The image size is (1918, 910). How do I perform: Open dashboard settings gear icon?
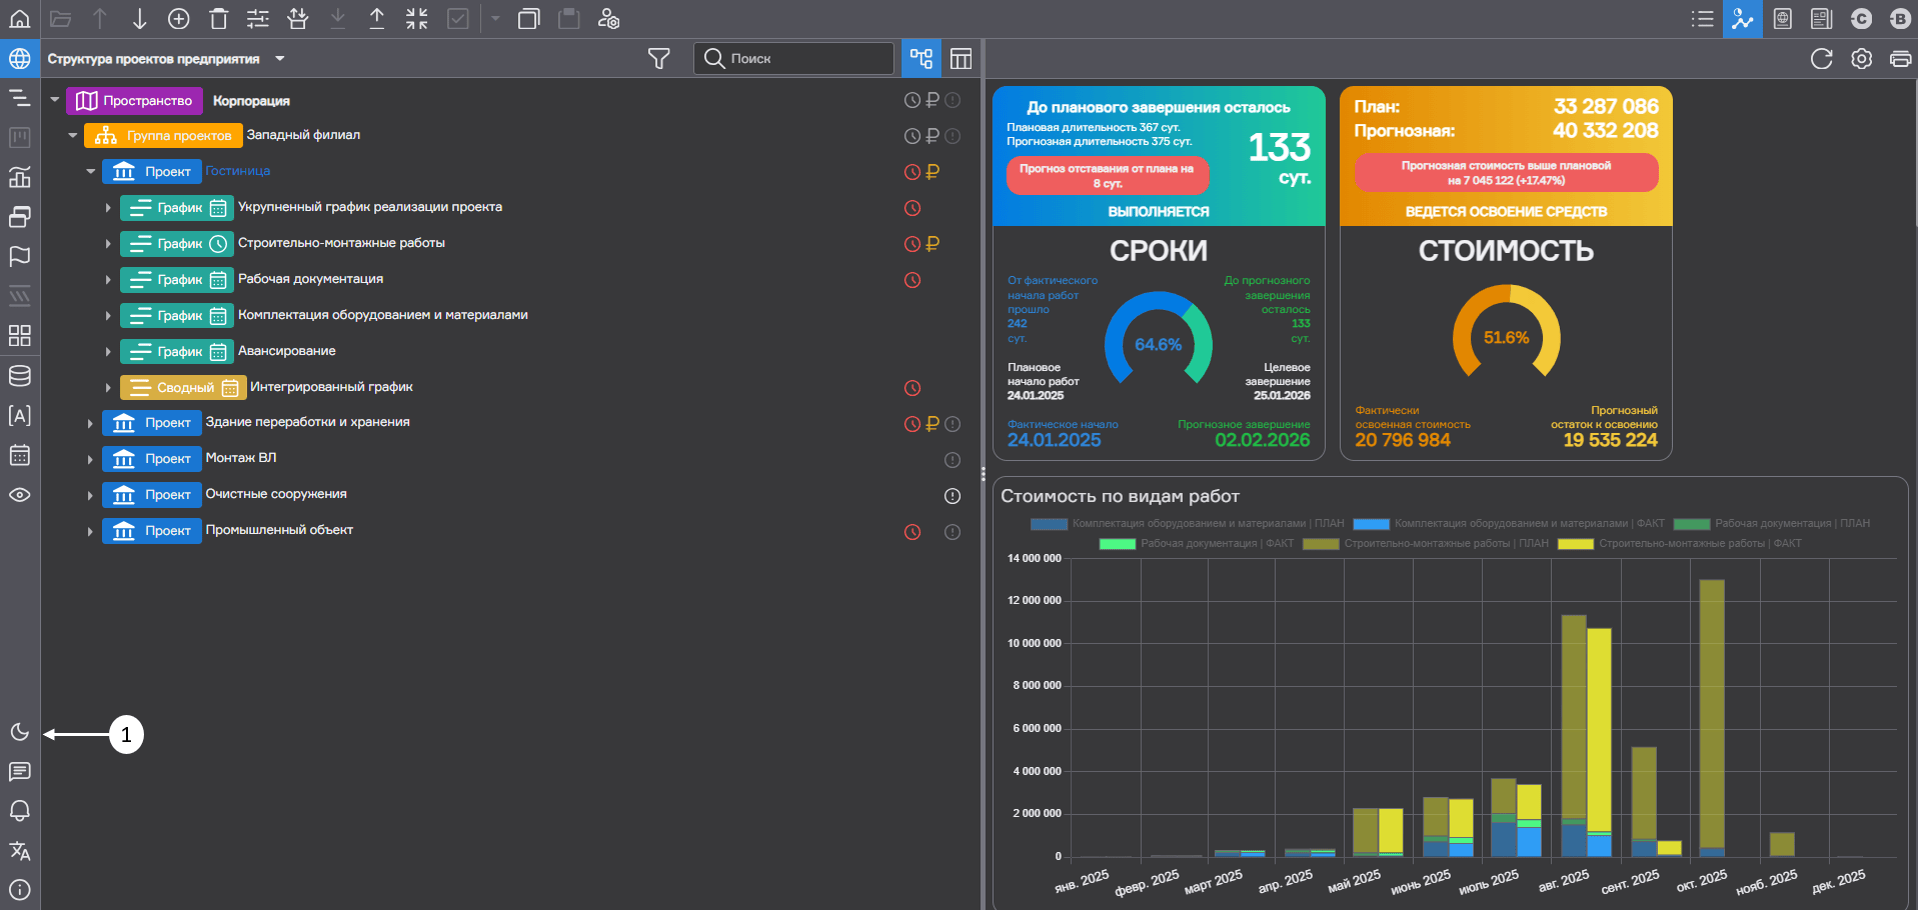(1861, 59)
